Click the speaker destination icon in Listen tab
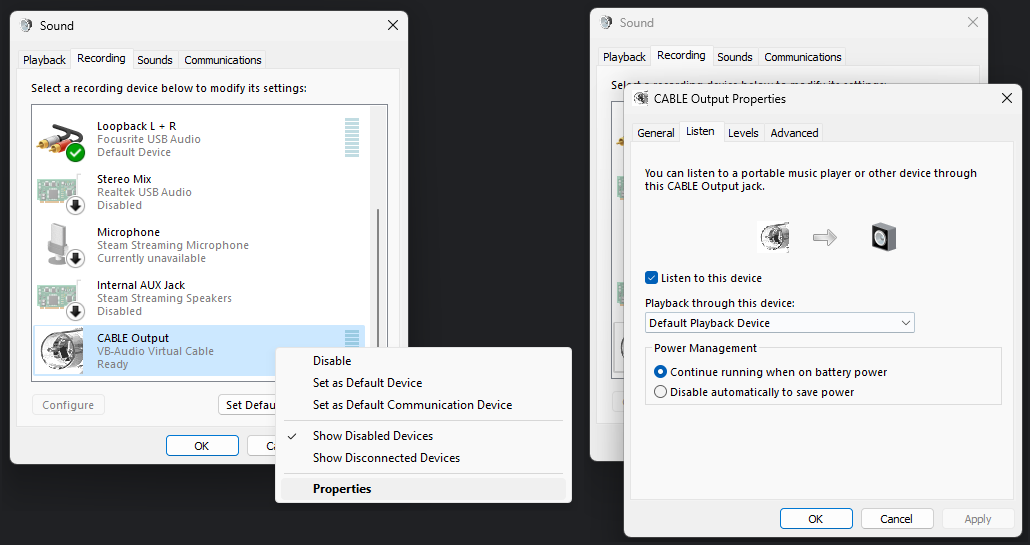 pos(884,237)
